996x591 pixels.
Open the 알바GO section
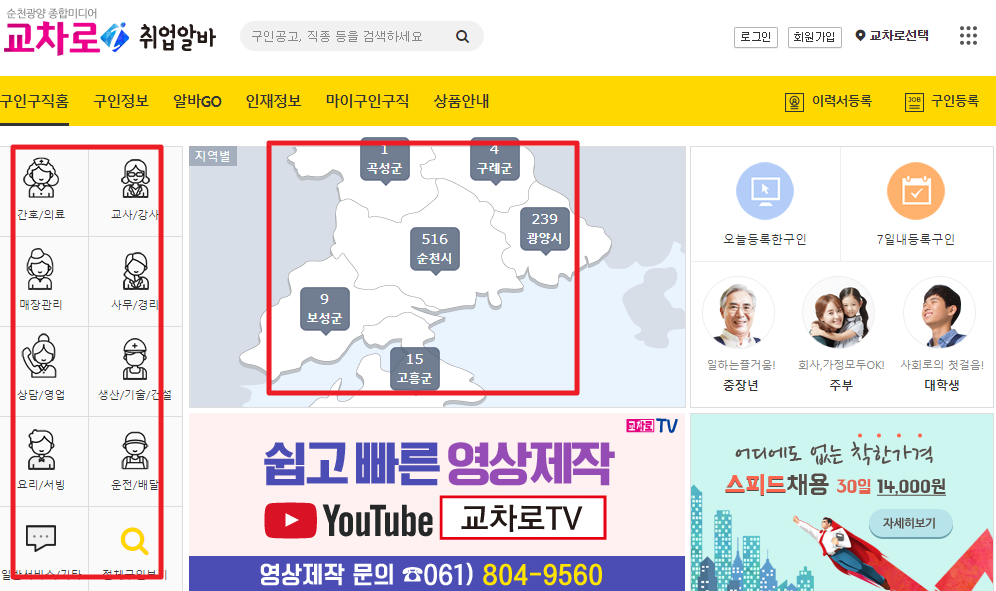pyautogui.click(x=196, y=101)
